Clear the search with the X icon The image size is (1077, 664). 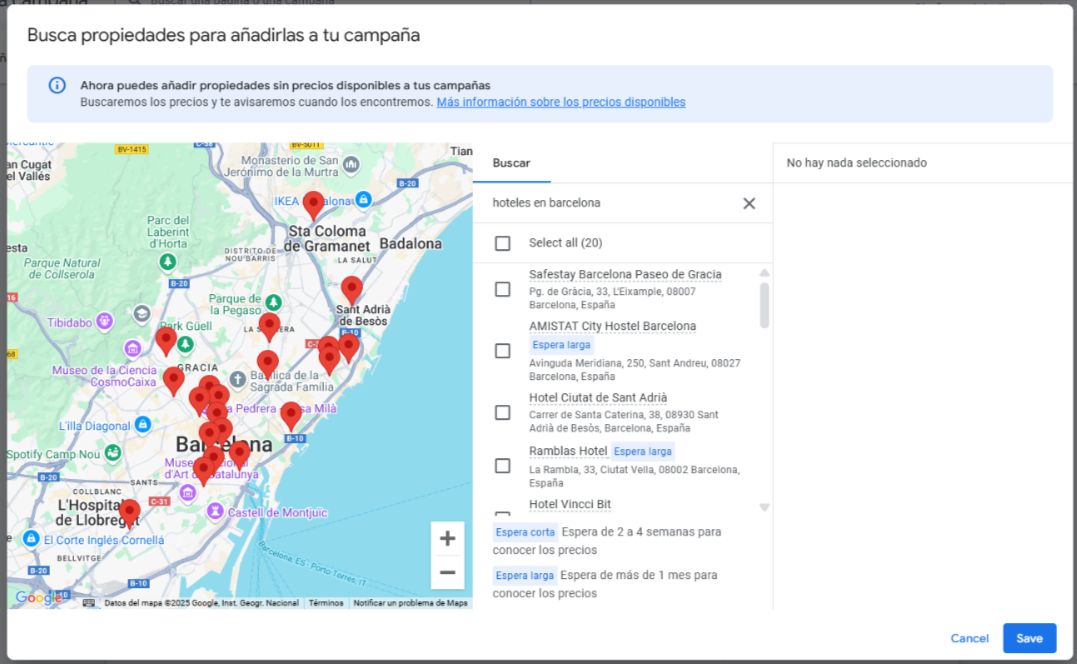(749, 203)
